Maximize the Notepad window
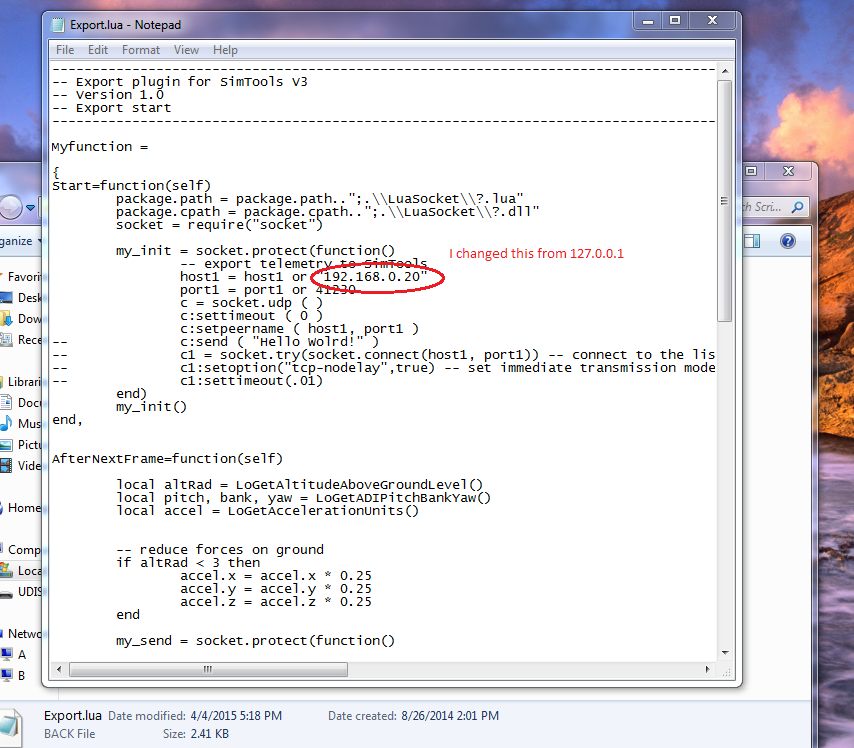Image resolution: width=854 pixels, height=748 pixels. point(675,21)
